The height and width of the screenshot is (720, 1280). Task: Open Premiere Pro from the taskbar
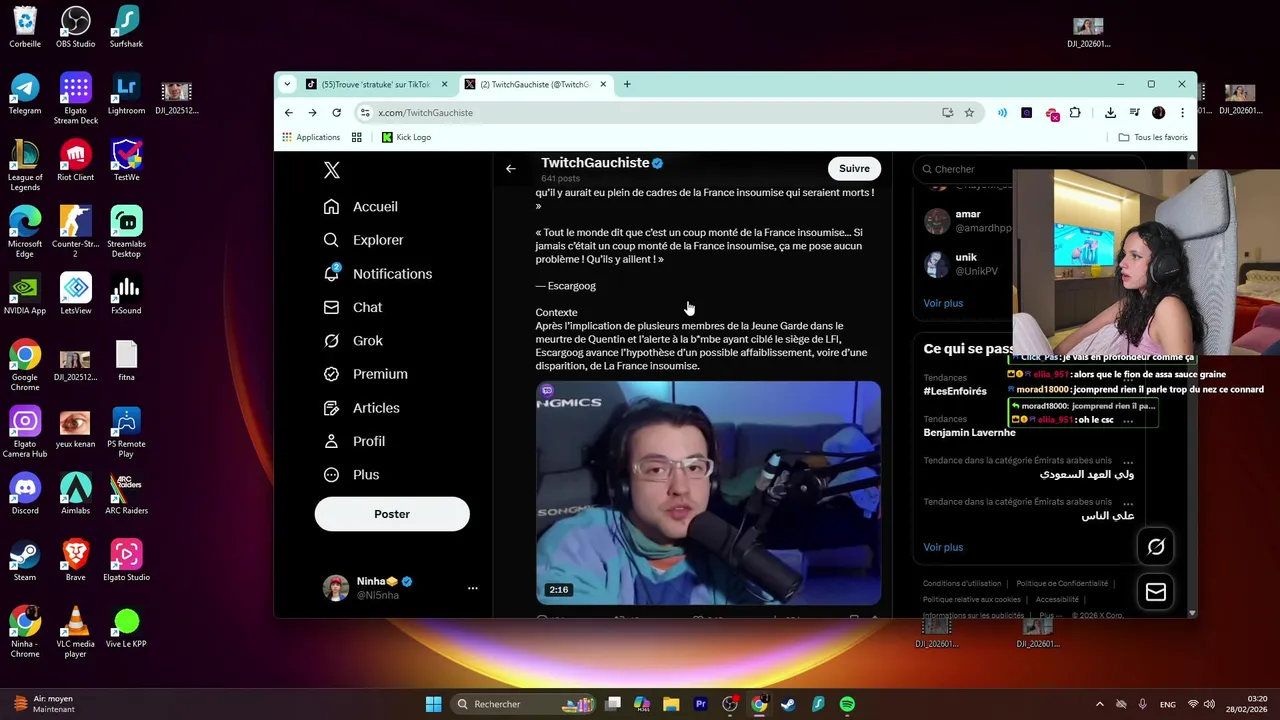point(701,704)
